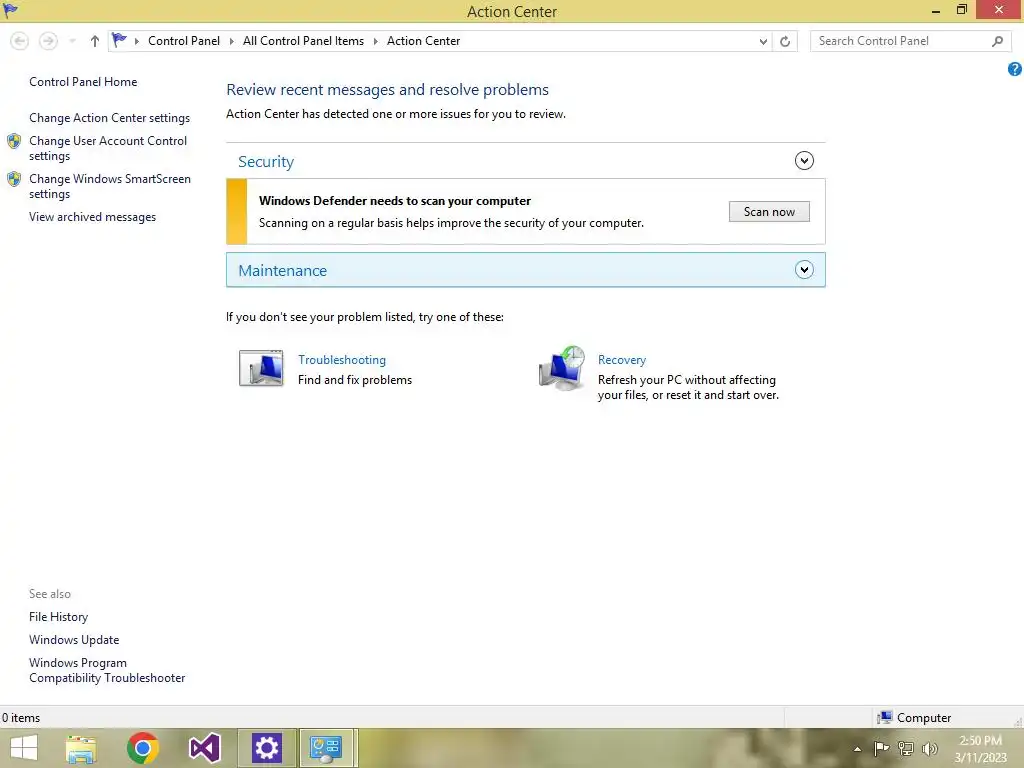This screenshot has height=768, width=1024.
Task: Expand the Security section chevron
Action: click(804, 161)
